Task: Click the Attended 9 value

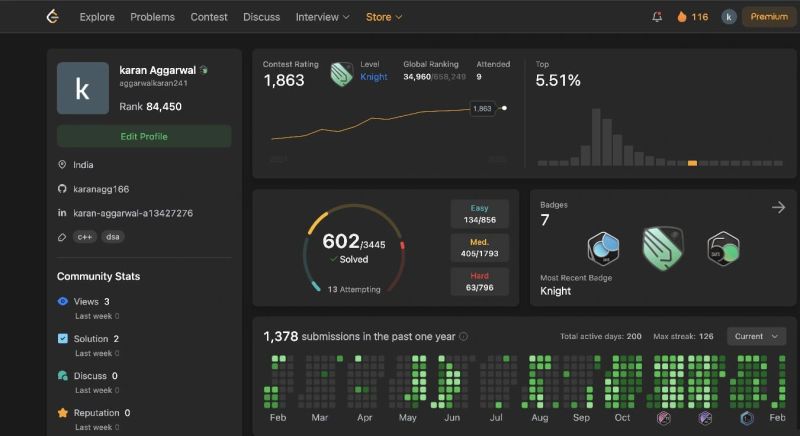Action: pyautogui.click(x=479, y=76)
